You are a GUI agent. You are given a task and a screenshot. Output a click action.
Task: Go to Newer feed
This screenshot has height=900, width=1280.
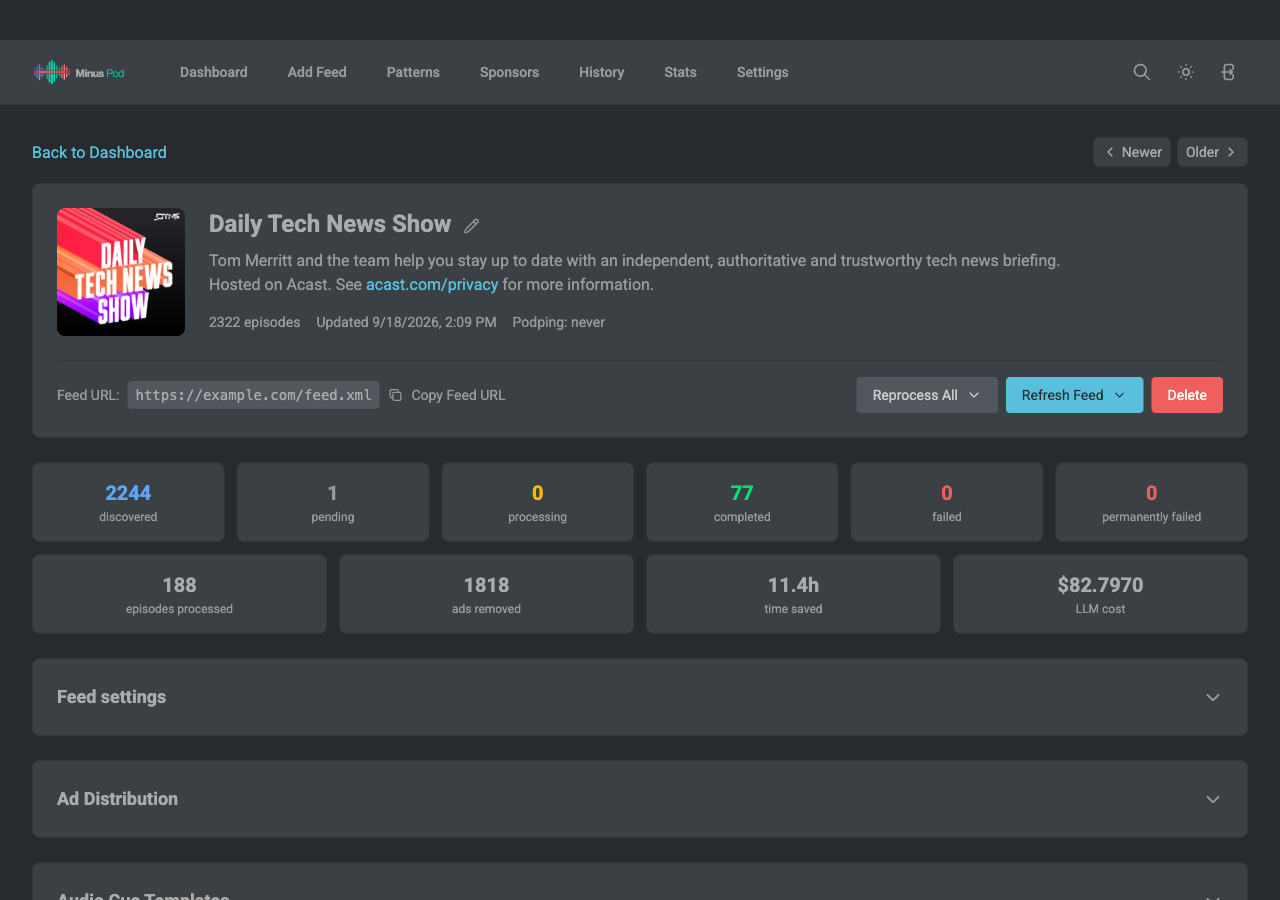(x=1132, y=152)
